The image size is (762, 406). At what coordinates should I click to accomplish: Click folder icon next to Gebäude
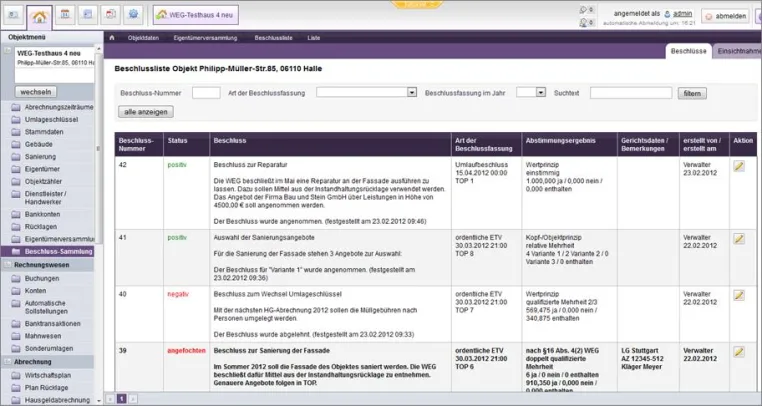(16, 144)
